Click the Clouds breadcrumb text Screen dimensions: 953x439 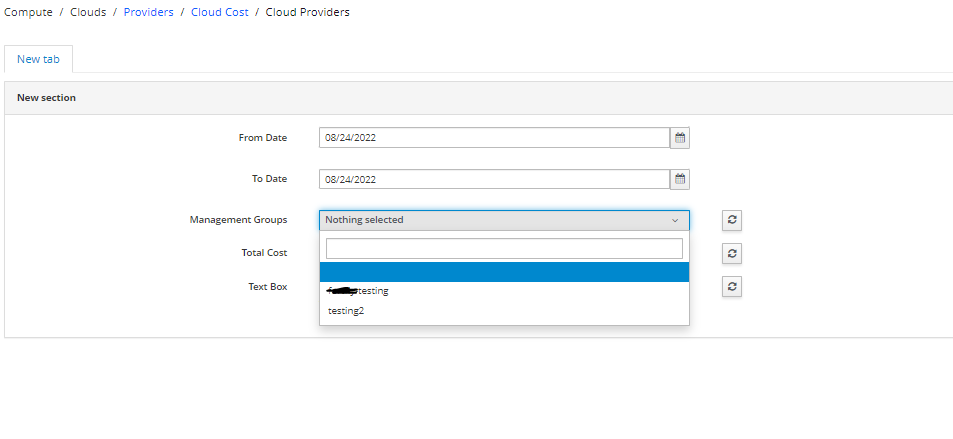pyautogui.click(x=88, y=12)
